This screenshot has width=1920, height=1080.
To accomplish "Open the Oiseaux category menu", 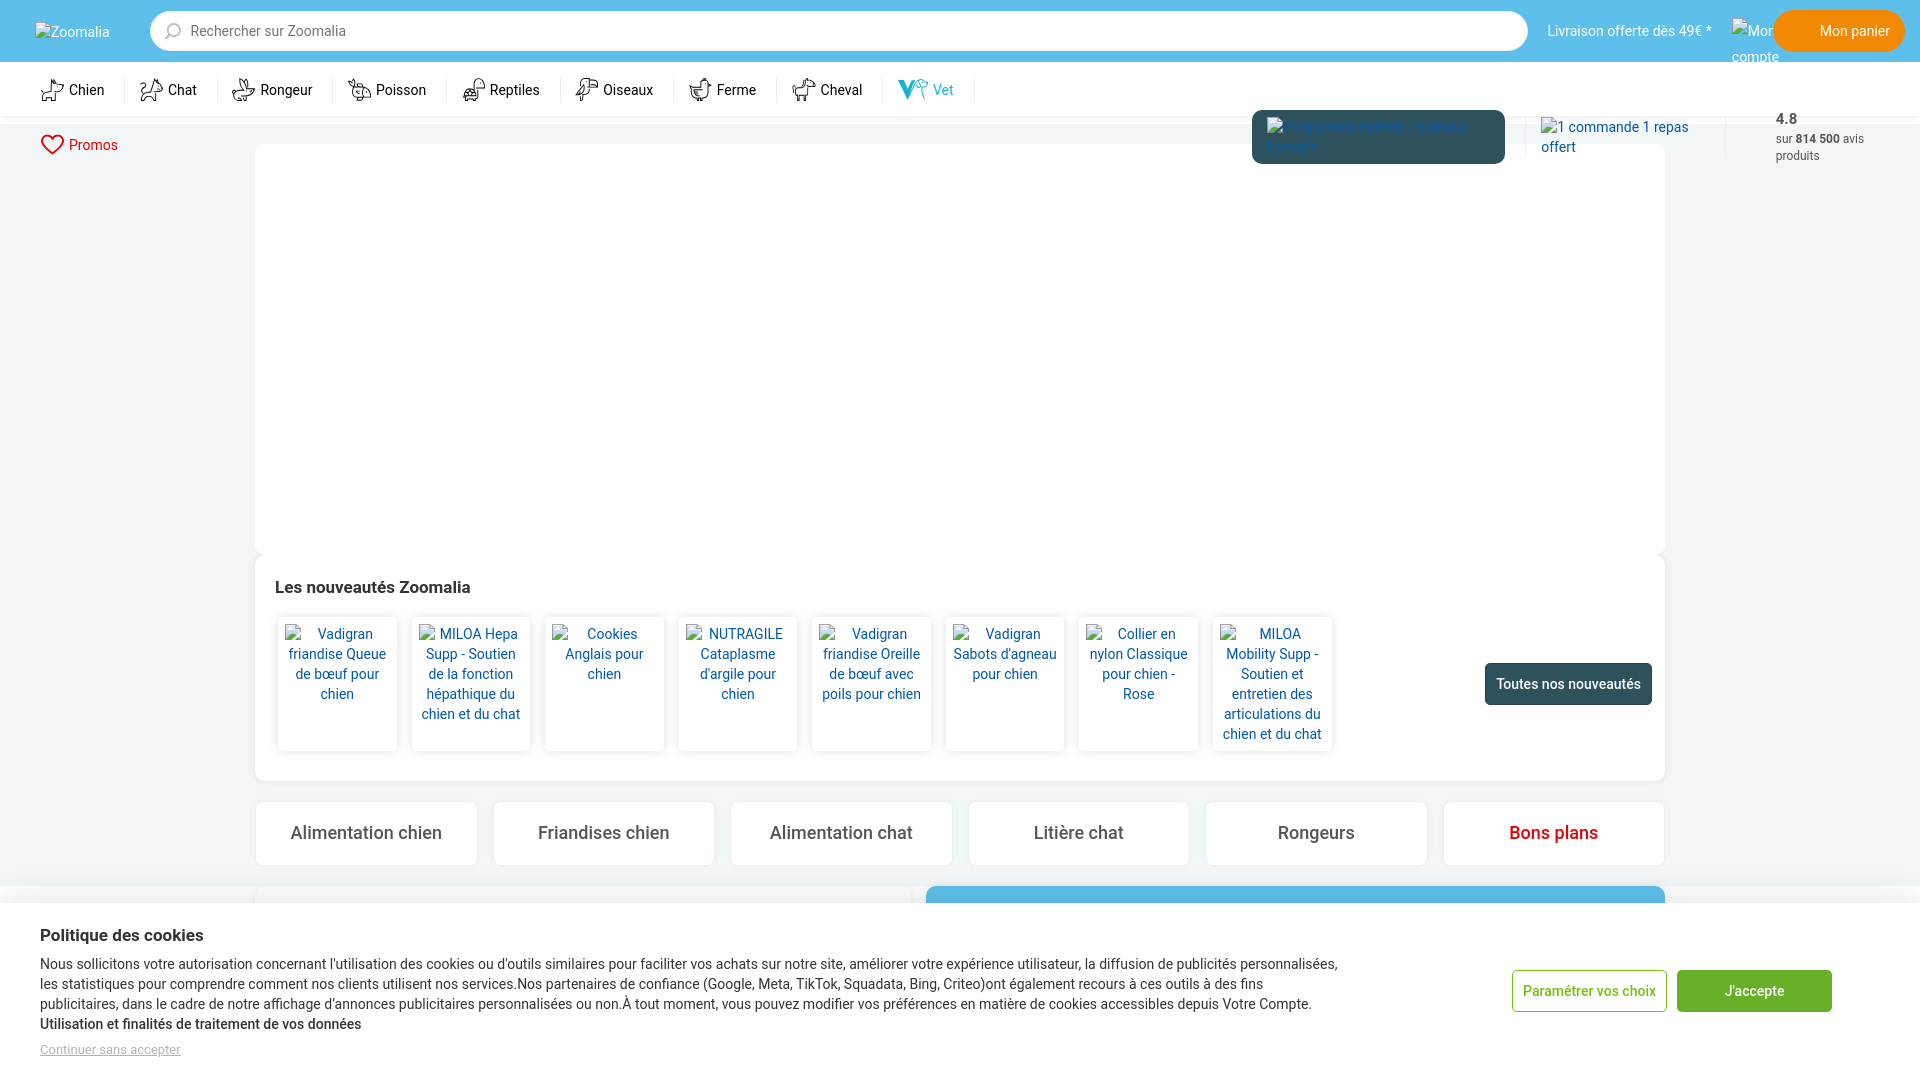I will pos(614,90).
